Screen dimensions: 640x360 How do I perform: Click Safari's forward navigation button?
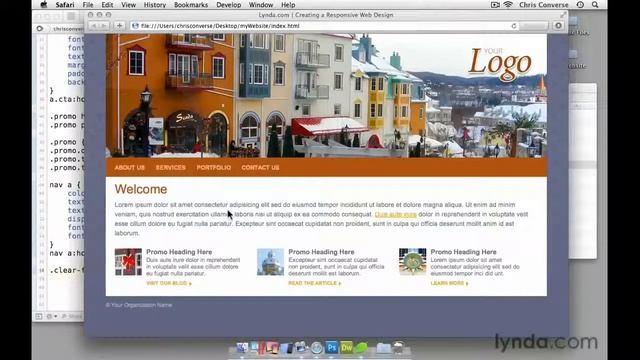pyautogui.click(x=103, y=26)
